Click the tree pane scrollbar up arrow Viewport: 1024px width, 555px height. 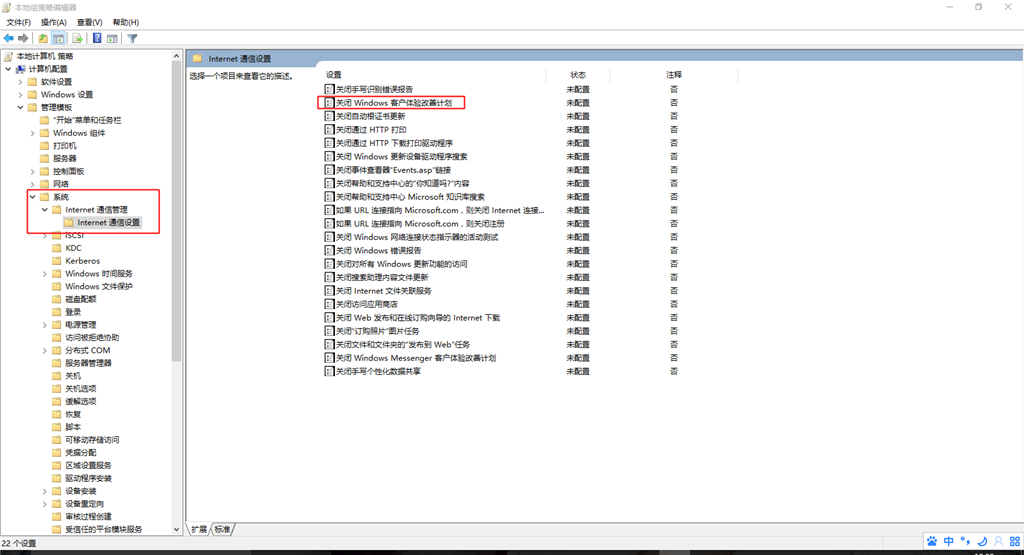(176, 56)
